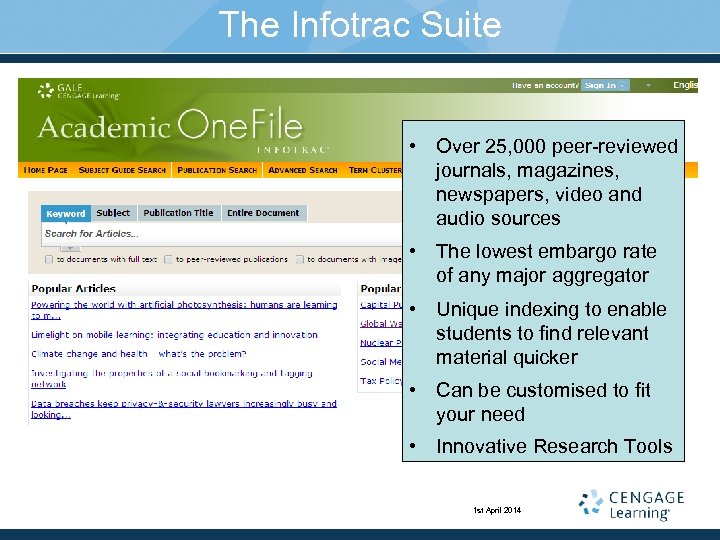The width and height of the screenshot is (720, 540).
Task: Open the Nuclear P... popular link
Action: tap(381, 343)
